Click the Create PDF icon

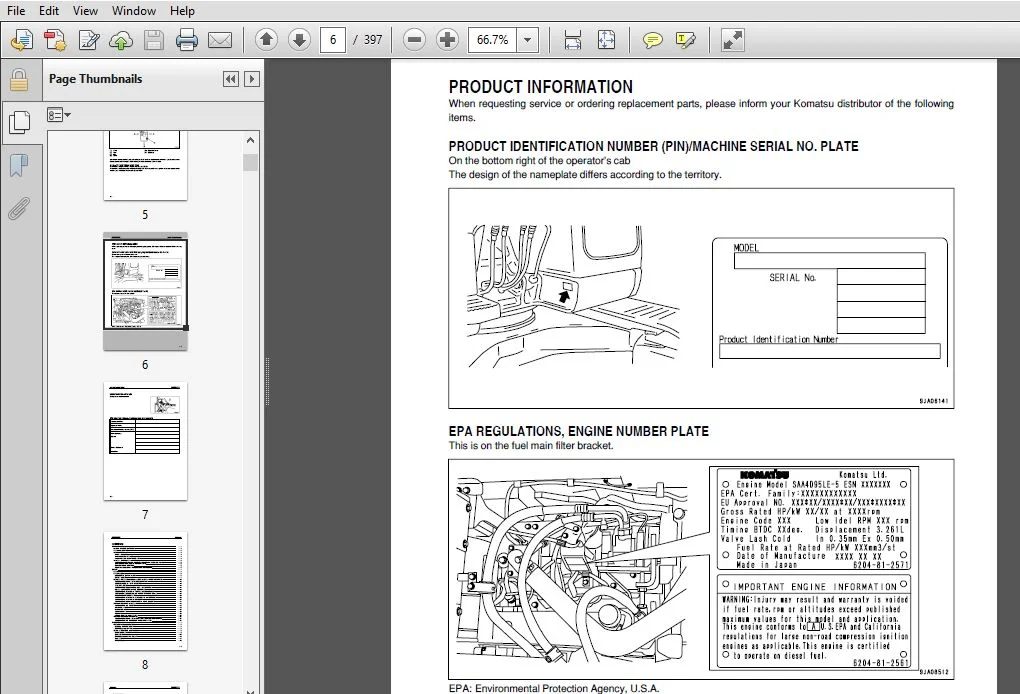click(55, 40)
